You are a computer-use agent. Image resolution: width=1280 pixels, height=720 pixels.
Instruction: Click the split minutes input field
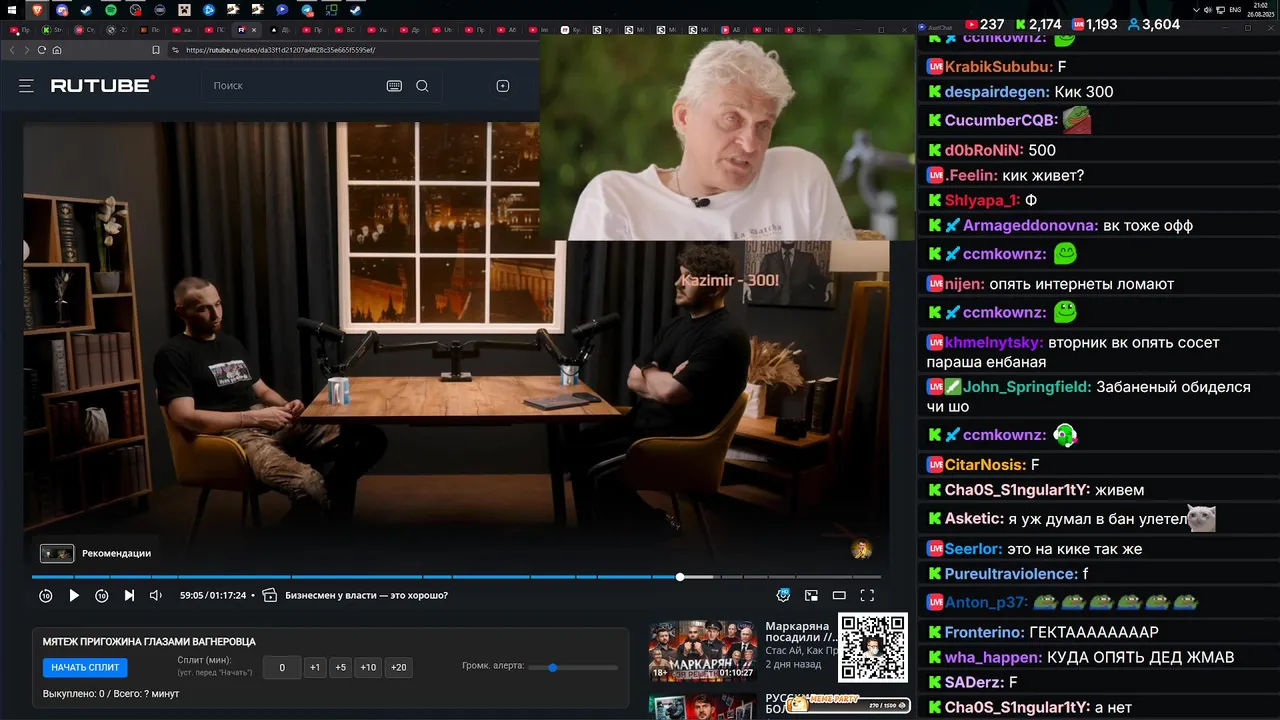click(x=282, y=667)
